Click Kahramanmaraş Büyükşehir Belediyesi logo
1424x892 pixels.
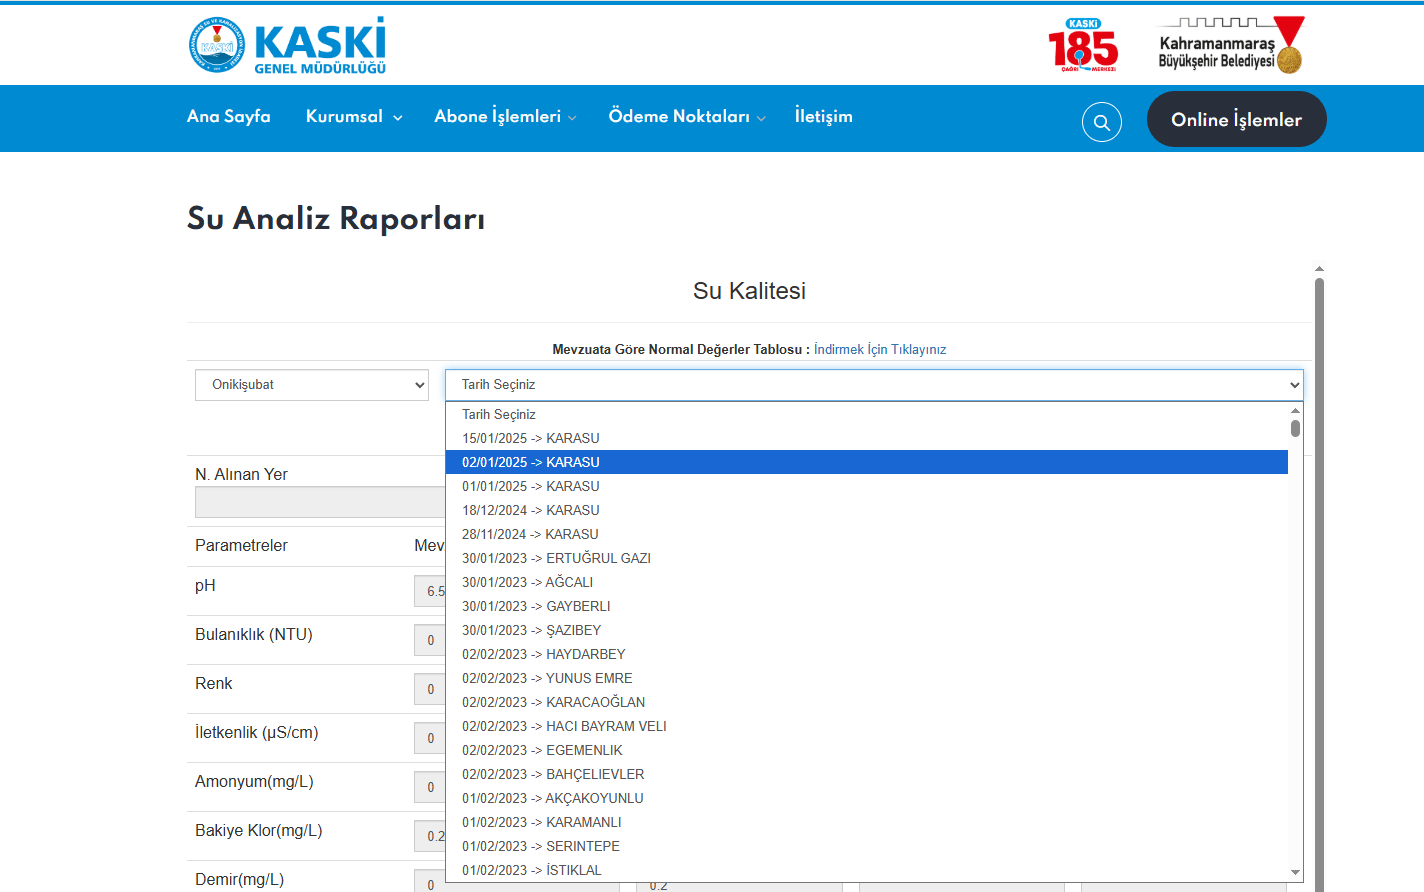click(1230, 45)
